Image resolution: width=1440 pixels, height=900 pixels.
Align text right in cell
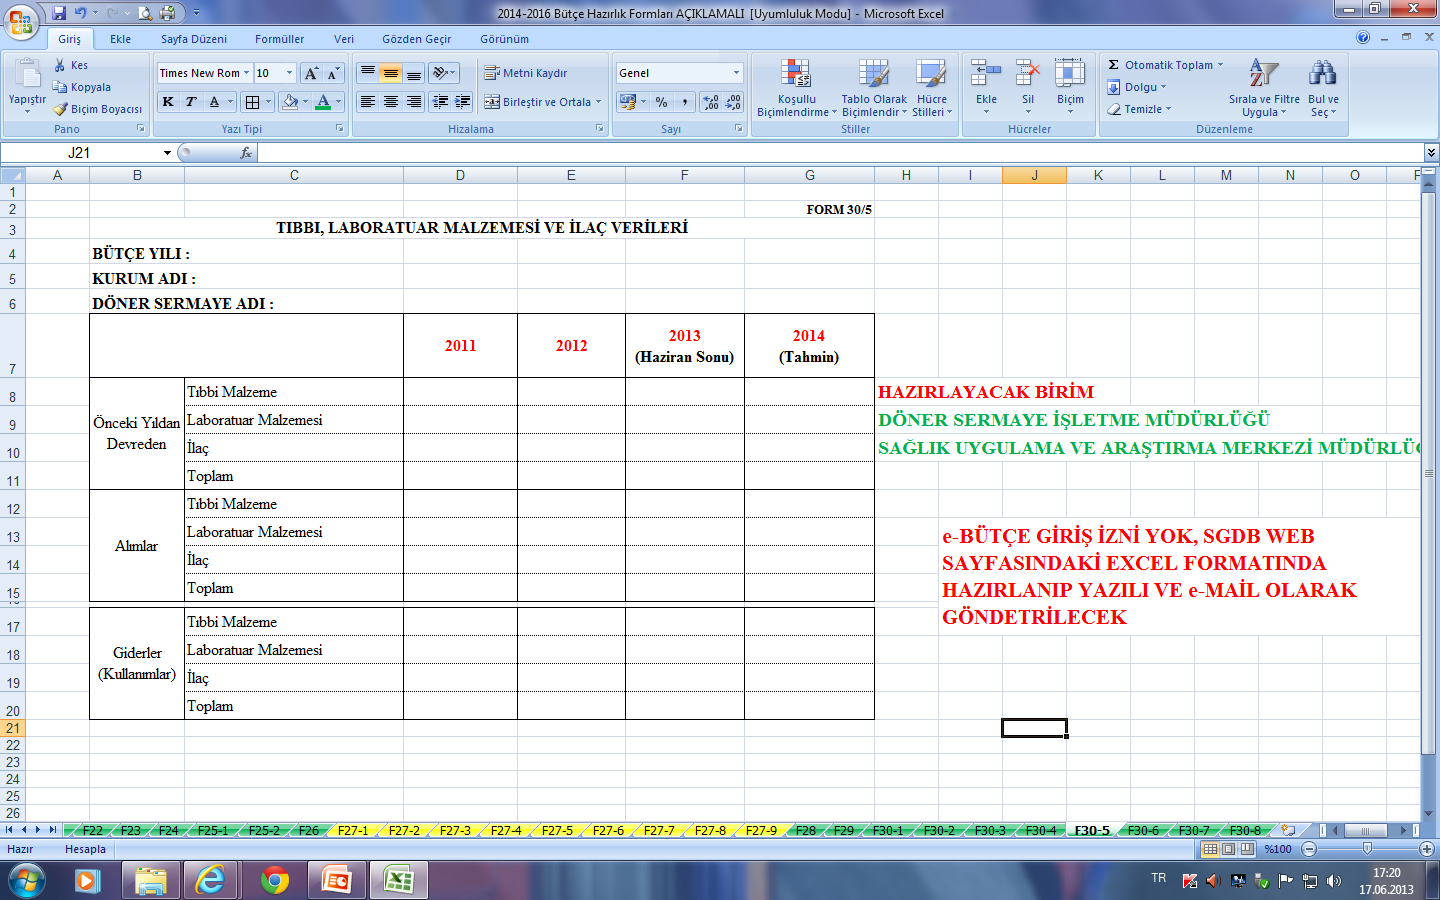click(414, 102)
